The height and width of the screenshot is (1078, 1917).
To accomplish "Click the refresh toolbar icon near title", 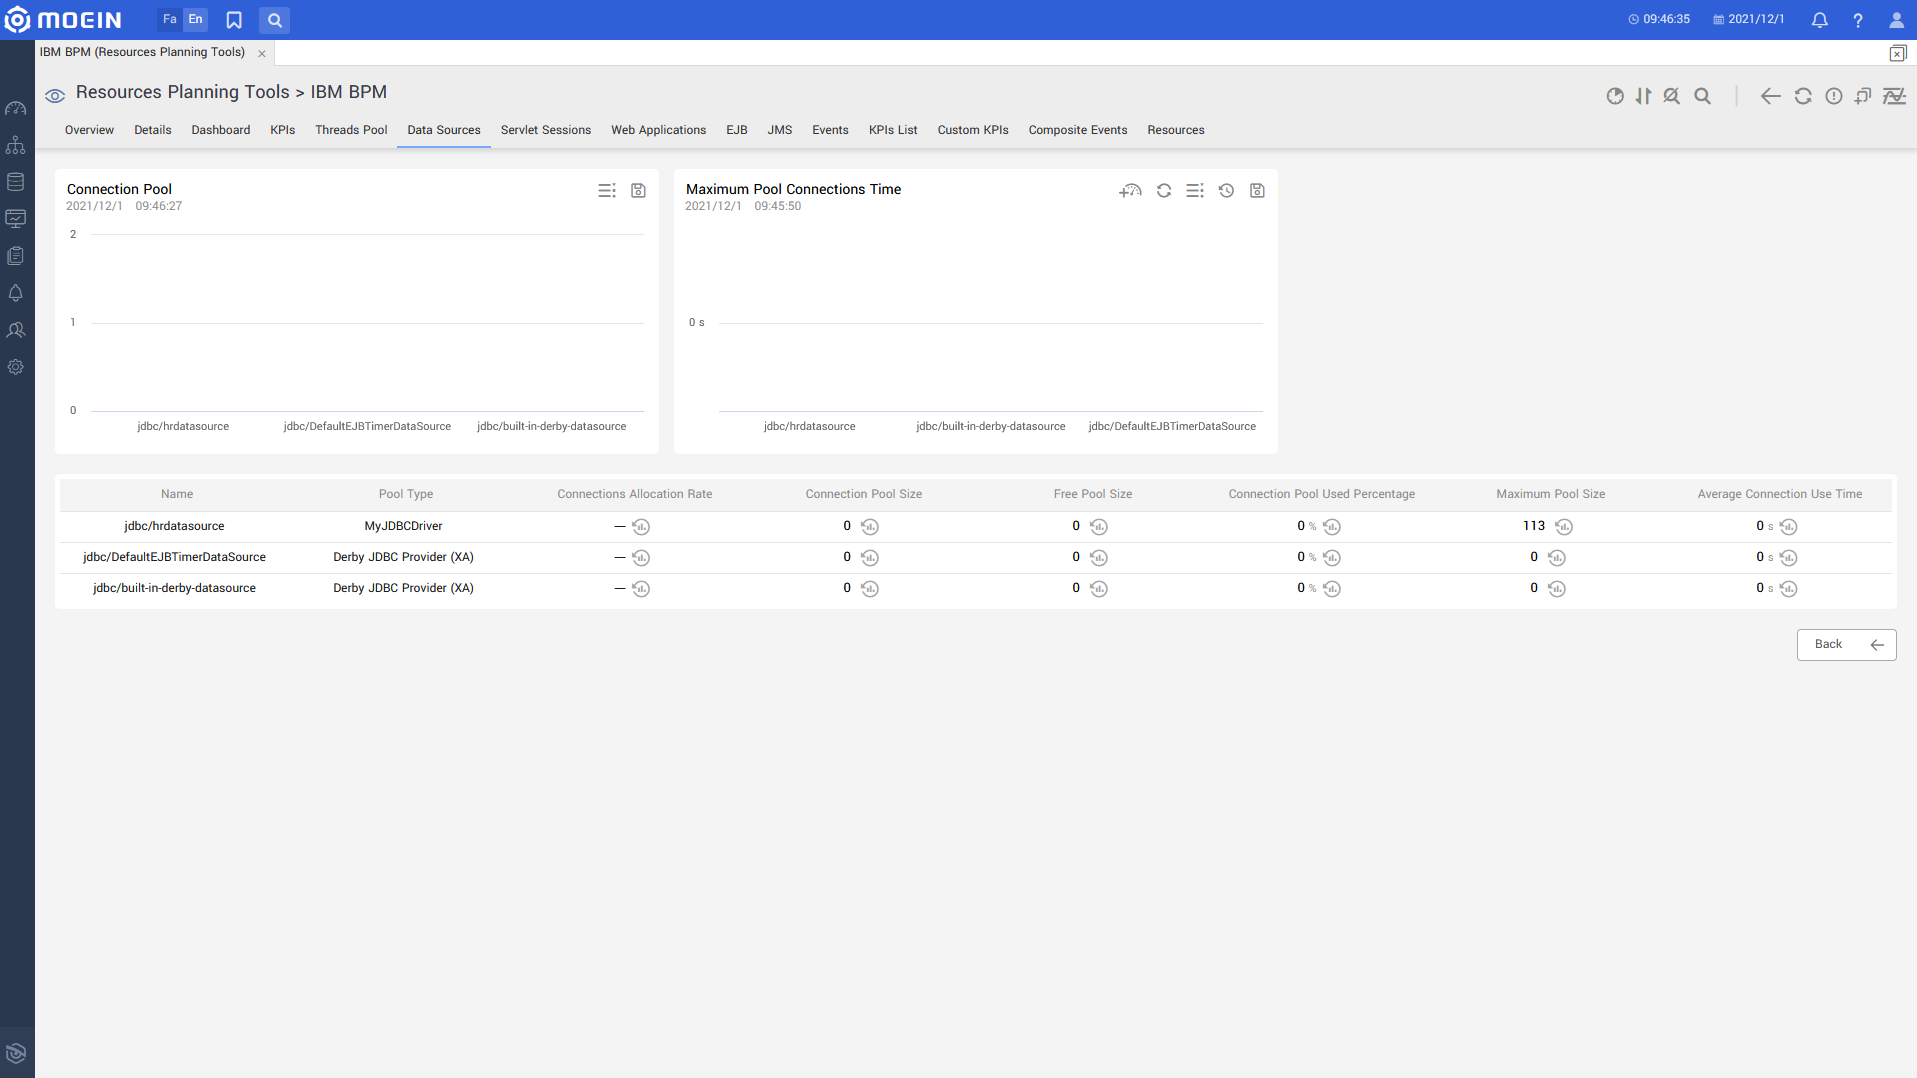I will click(x=1803, y=96).
